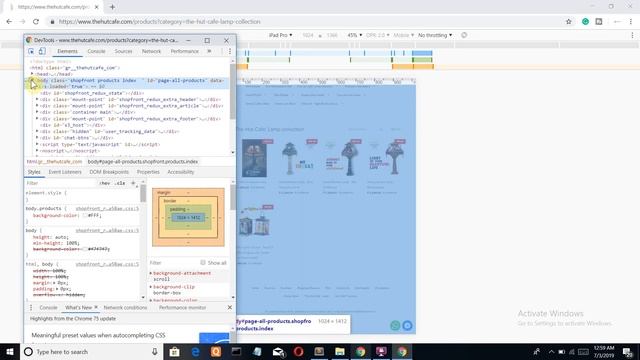Expand background-attachment computed property
Screen dimensions: 640x360
(151, 273)
